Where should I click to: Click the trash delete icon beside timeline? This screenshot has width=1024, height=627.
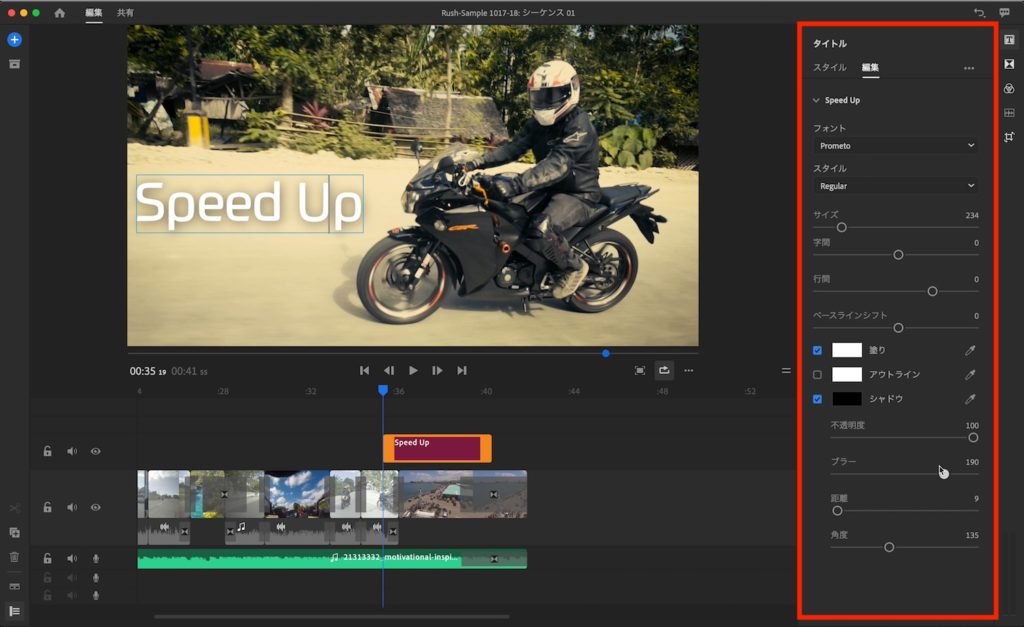[x=14, y=557]
